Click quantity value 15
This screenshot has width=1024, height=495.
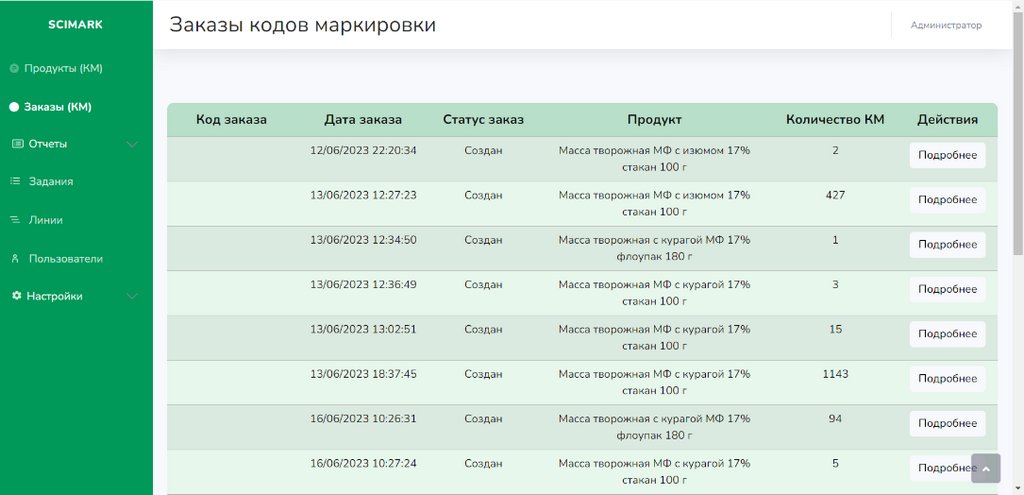point(835,329)
